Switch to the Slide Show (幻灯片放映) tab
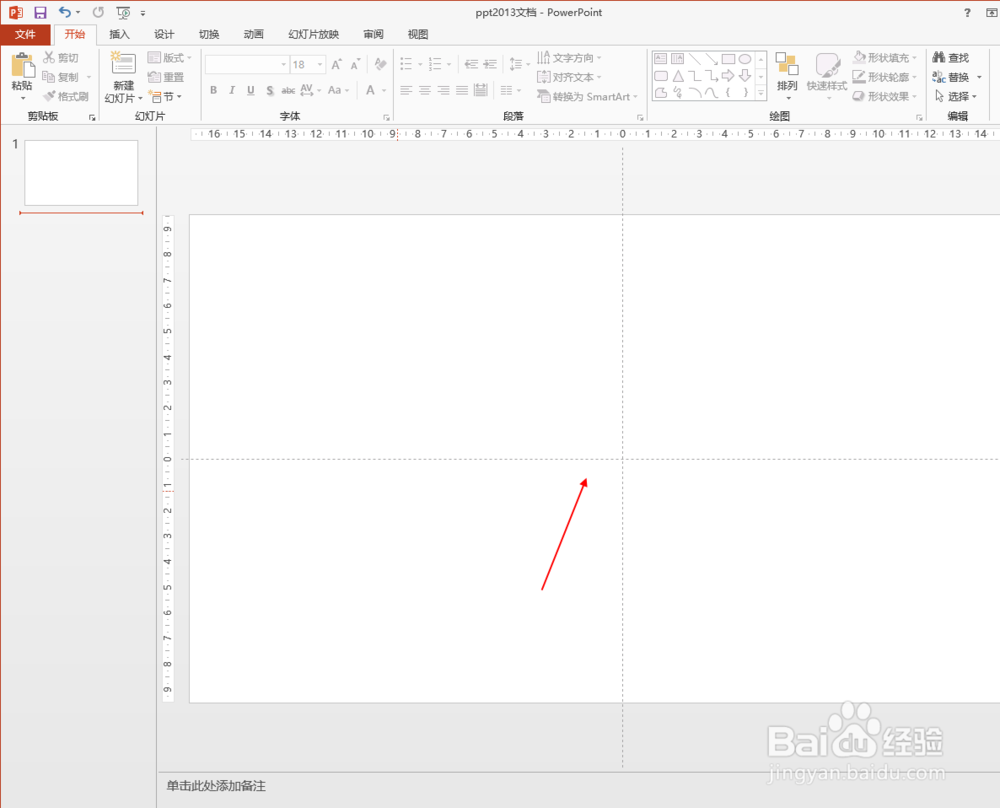Viewport: 1000px width, 808px height. tap(313, 34)
